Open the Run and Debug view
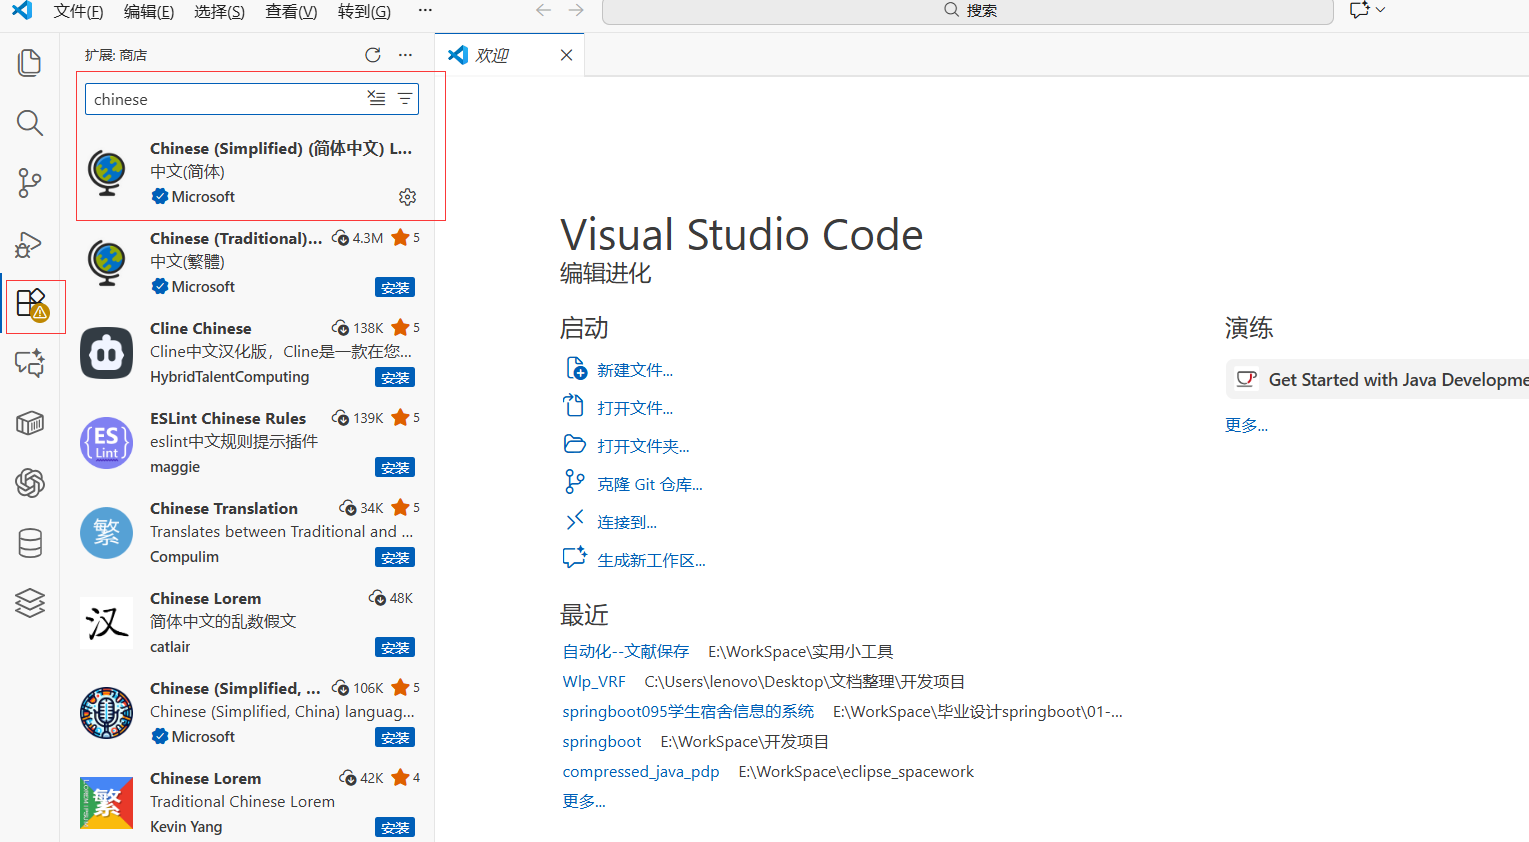The width and height of the screenshot is (1529, 842). coord(29,244)
